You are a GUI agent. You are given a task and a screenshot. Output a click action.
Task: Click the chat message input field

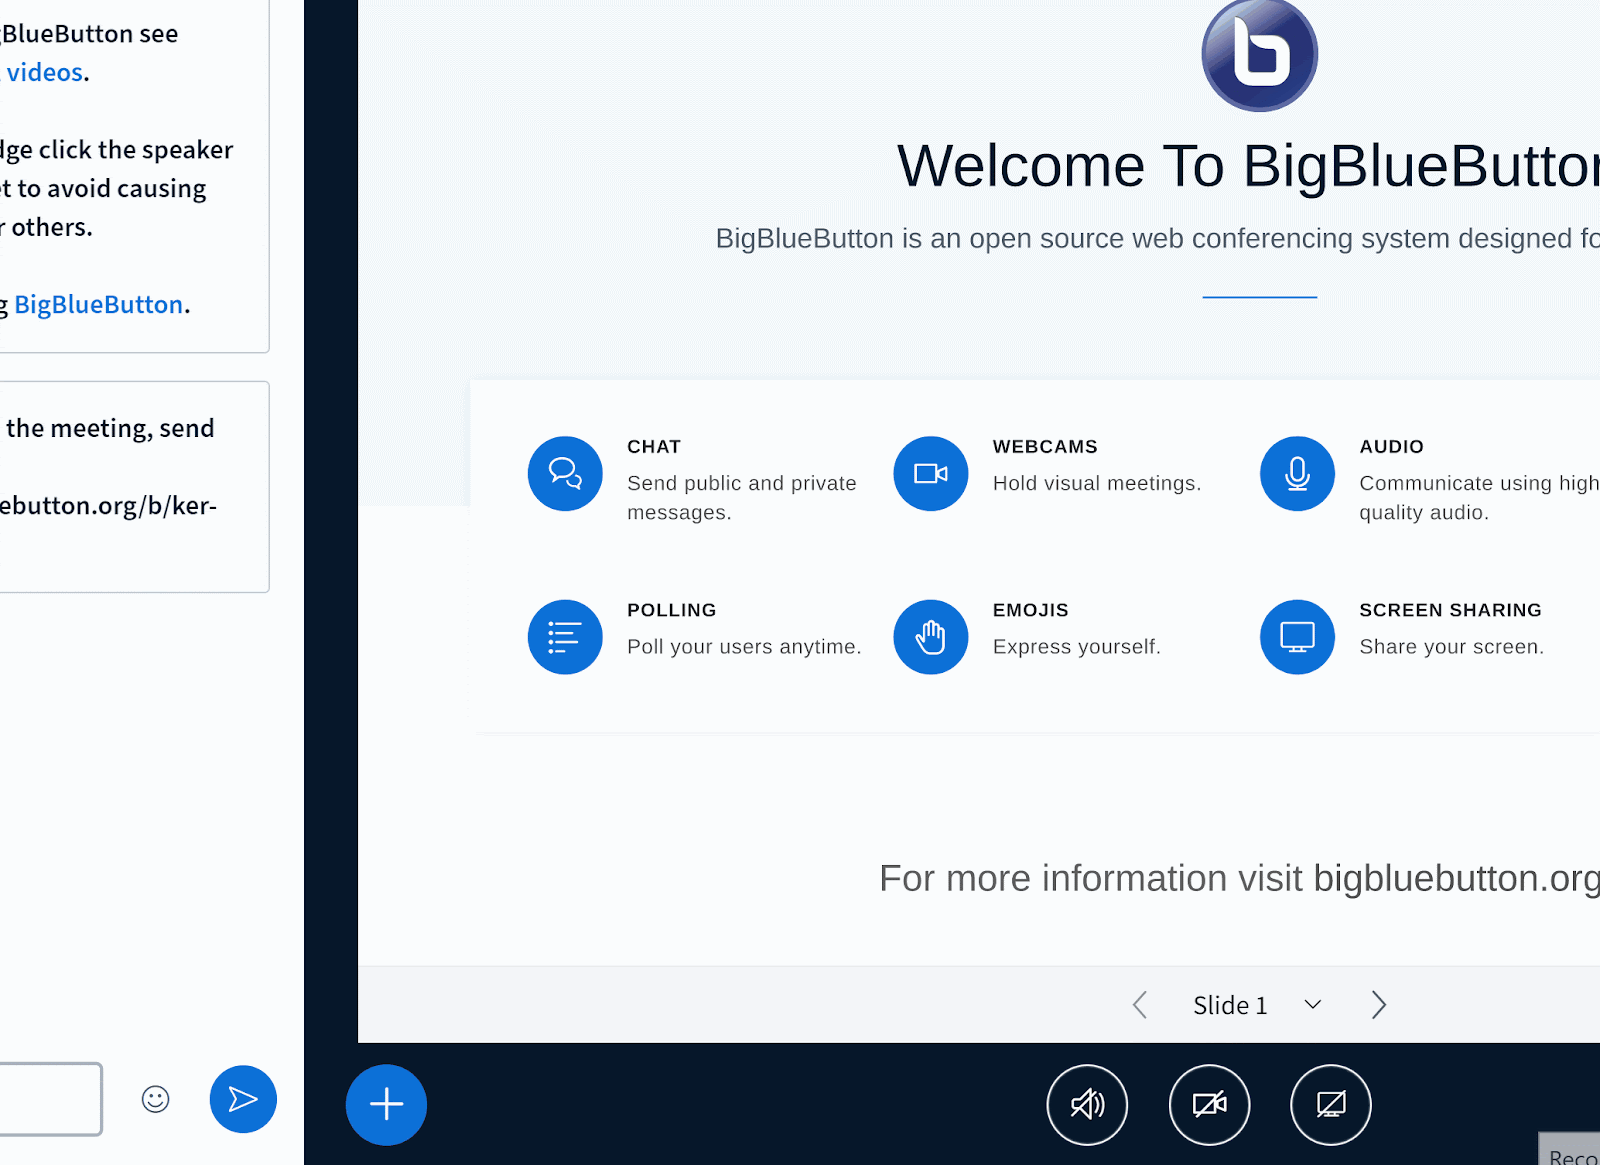tap(50, 1099)
